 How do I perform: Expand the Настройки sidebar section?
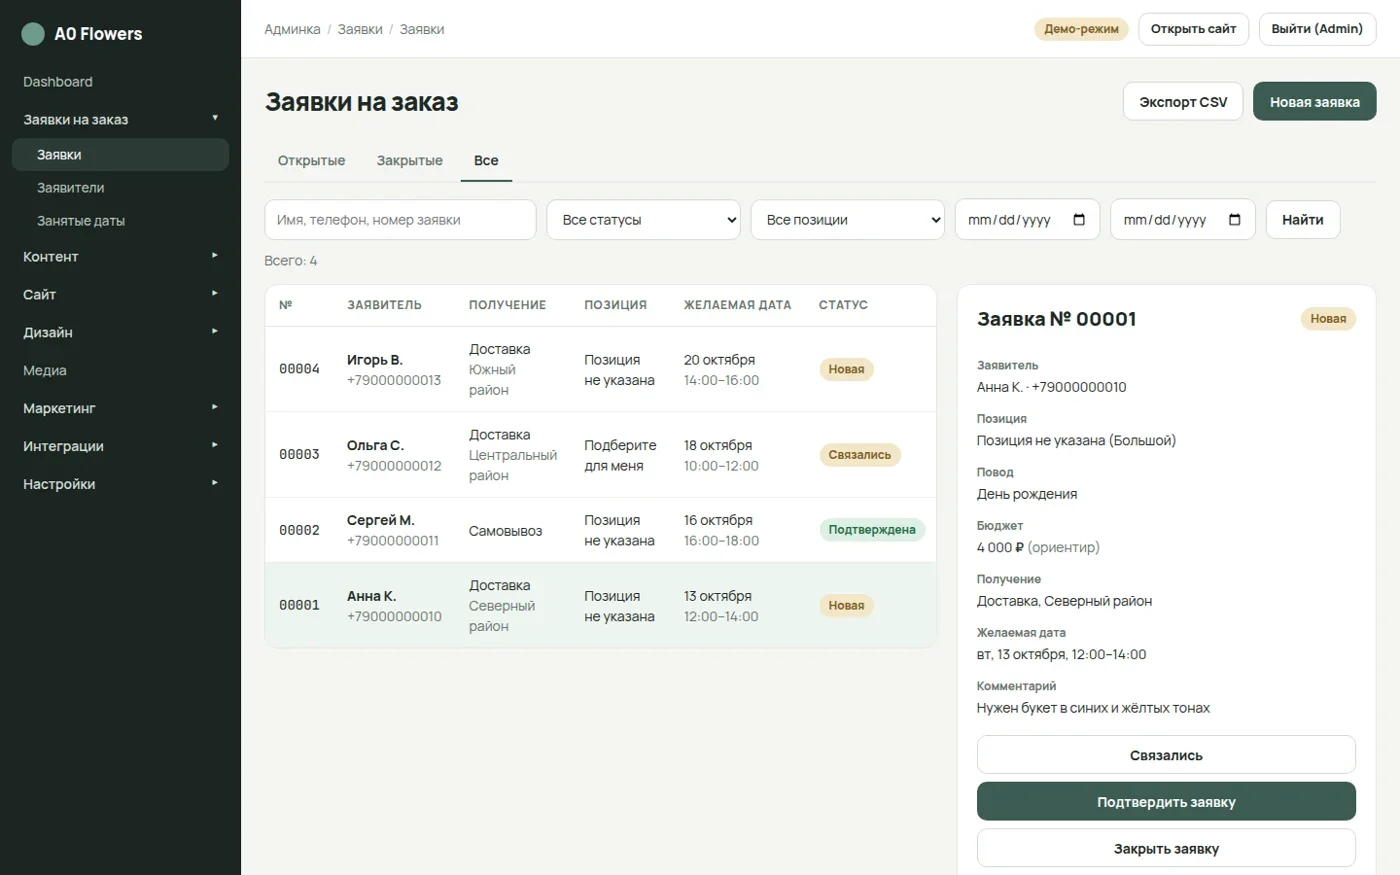pos(120,484)
